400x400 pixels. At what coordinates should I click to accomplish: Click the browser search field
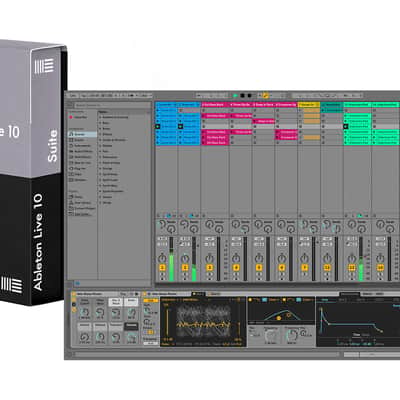(112, 105)
